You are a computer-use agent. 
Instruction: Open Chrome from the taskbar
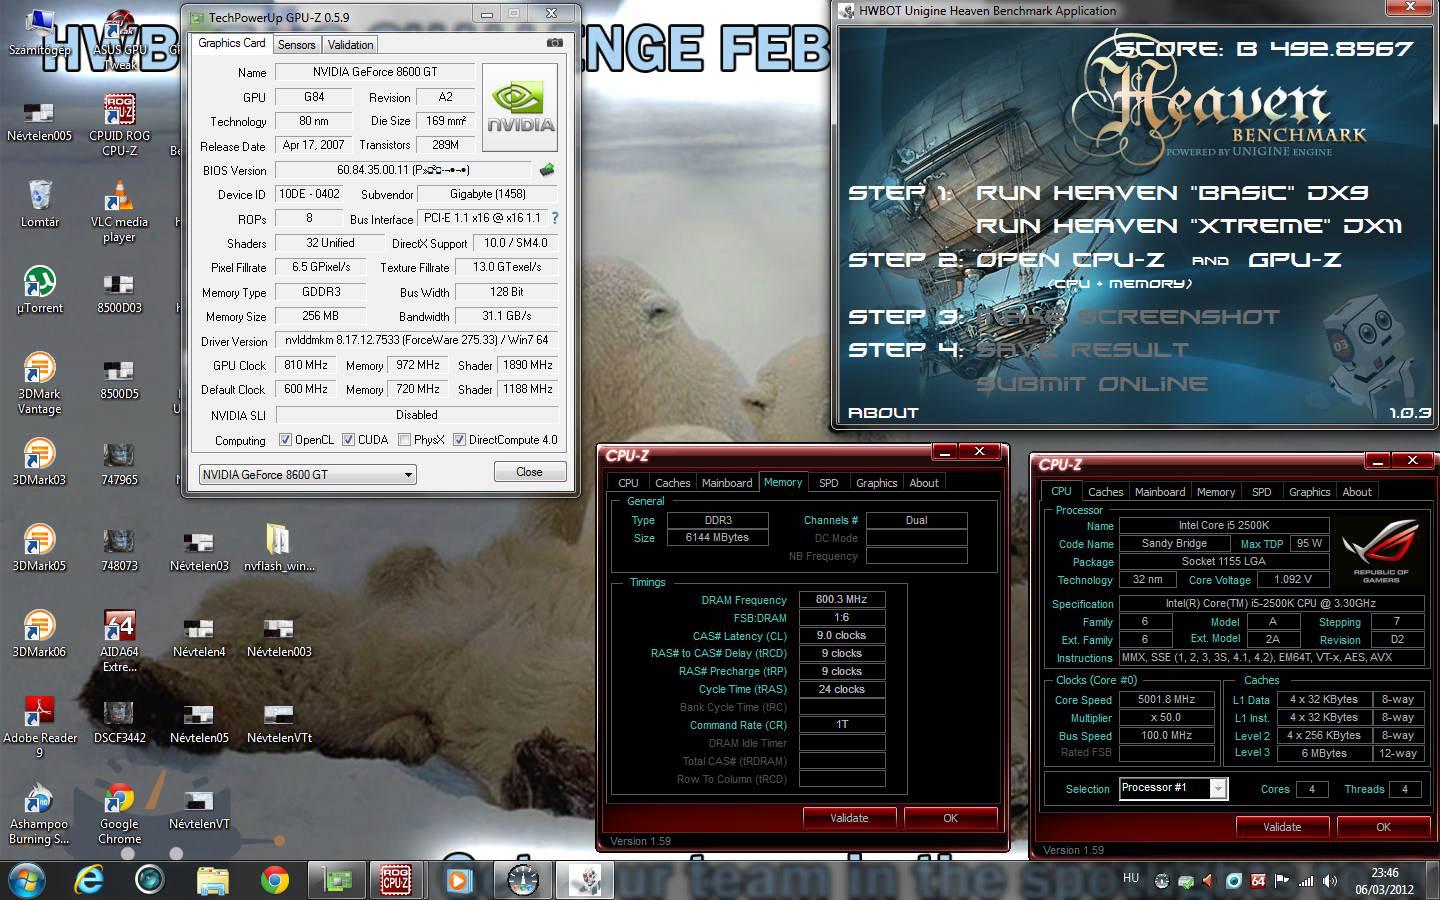point(274,880)
